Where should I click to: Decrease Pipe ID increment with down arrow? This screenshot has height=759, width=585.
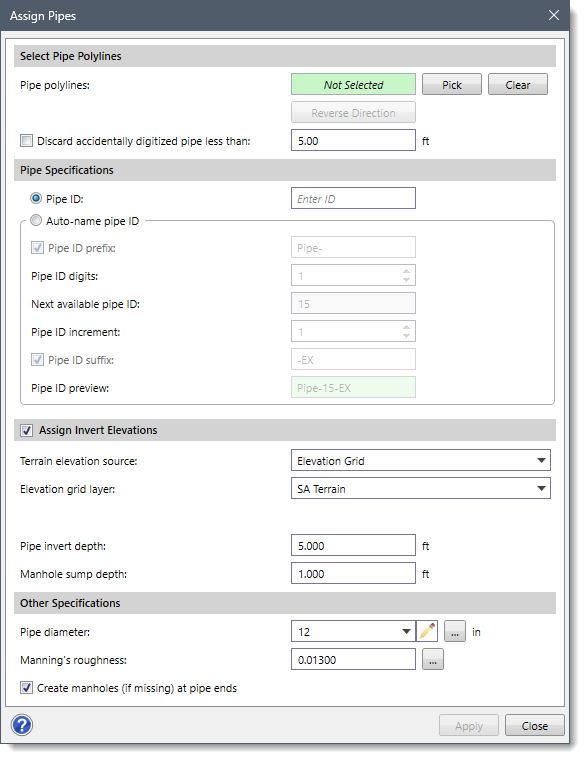coord(406,336)
